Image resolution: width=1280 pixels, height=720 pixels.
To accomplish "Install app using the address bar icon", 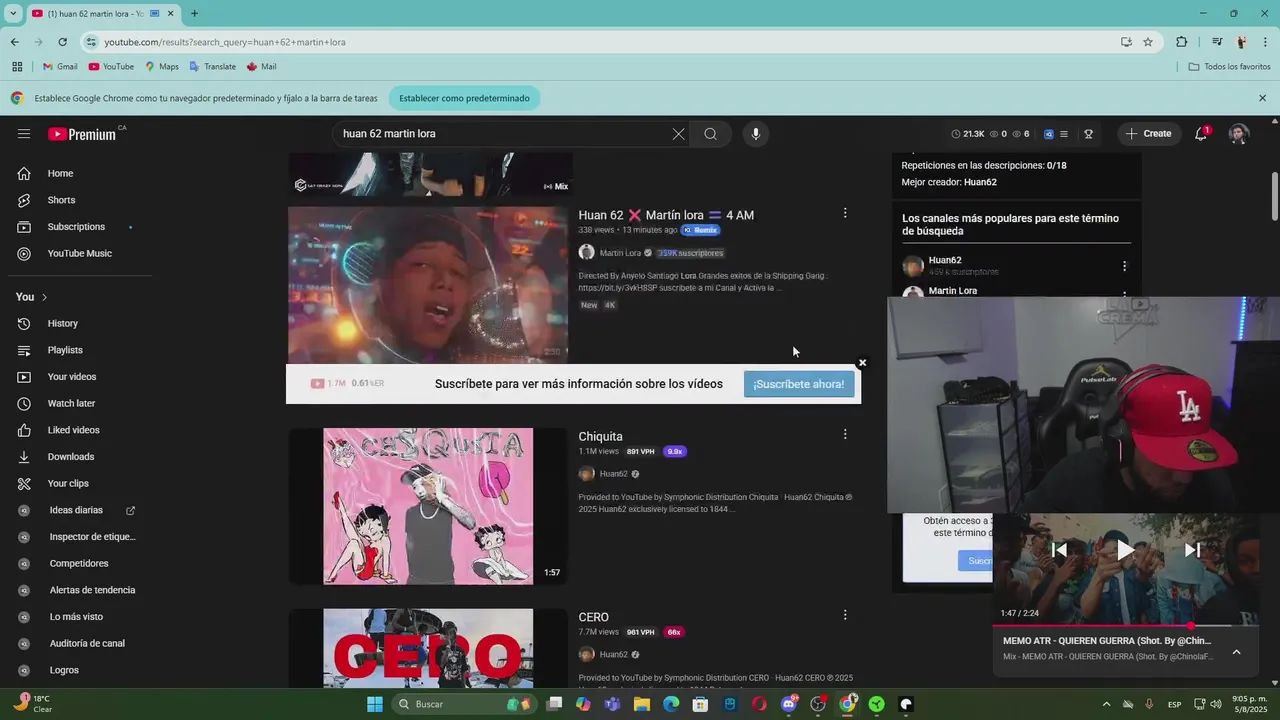I will (1126, 42).
